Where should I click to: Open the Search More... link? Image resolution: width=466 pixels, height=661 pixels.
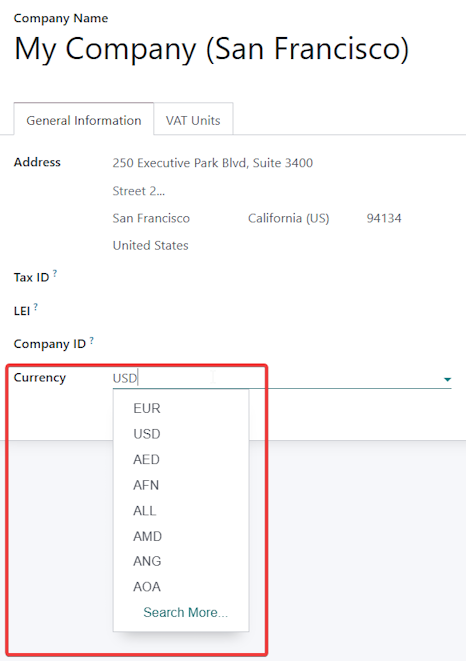point(185,612)
